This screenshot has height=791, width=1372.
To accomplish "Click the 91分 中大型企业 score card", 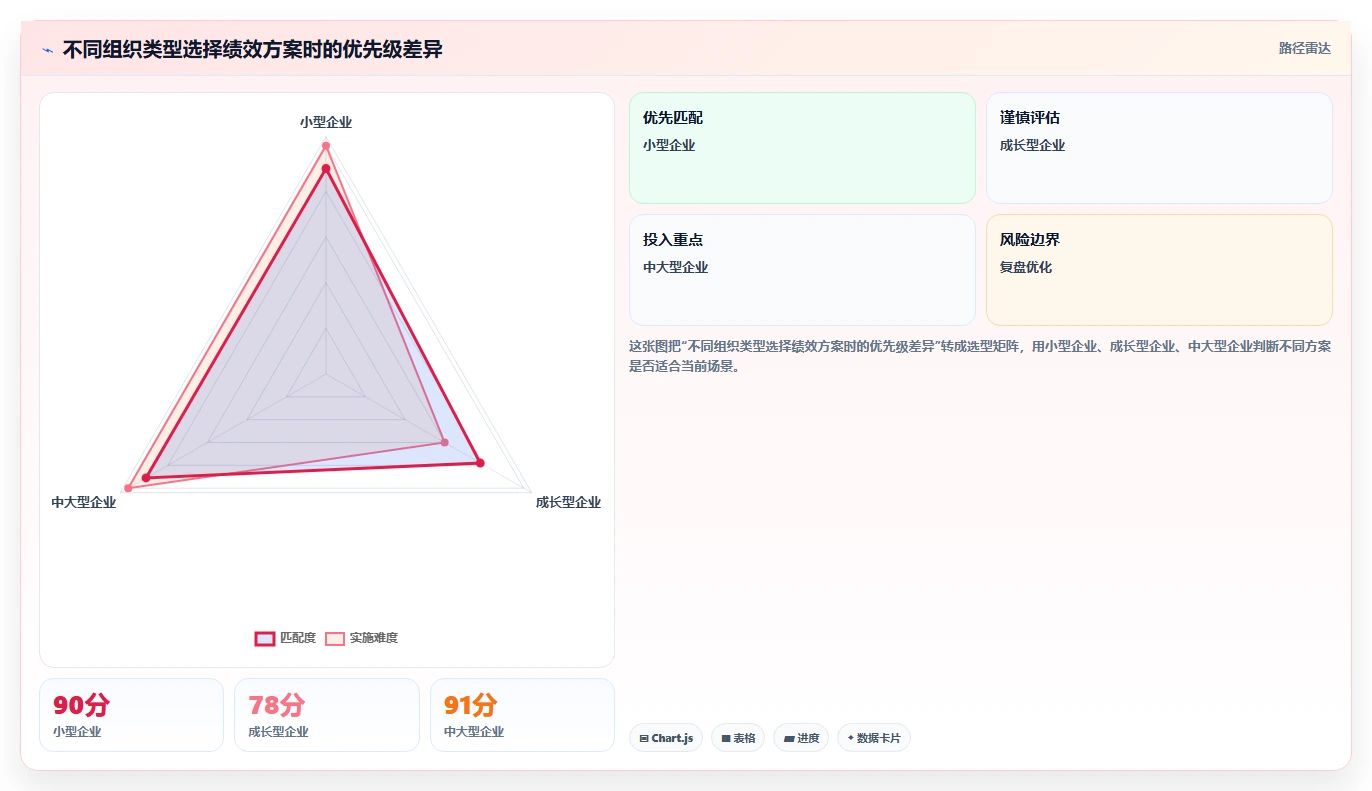I will pyautogui.click(x=522, y=715).
